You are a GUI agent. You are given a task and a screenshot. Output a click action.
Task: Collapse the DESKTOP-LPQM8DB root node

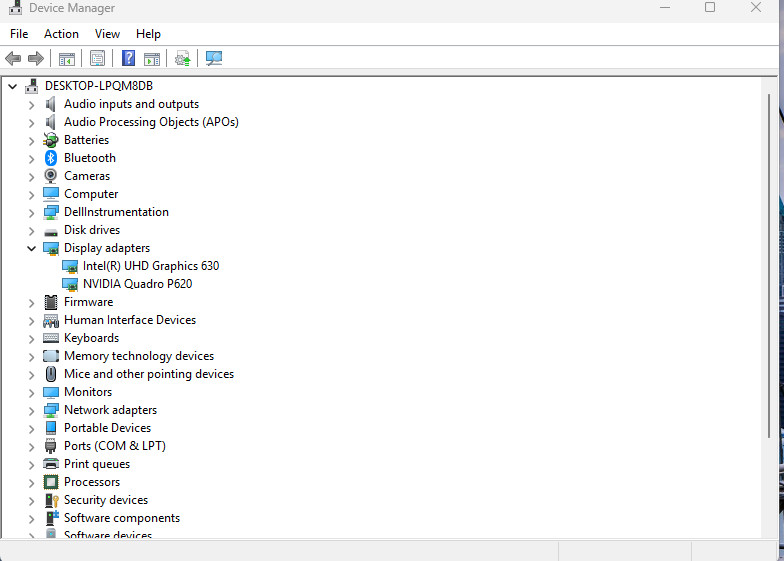(12, 86)
